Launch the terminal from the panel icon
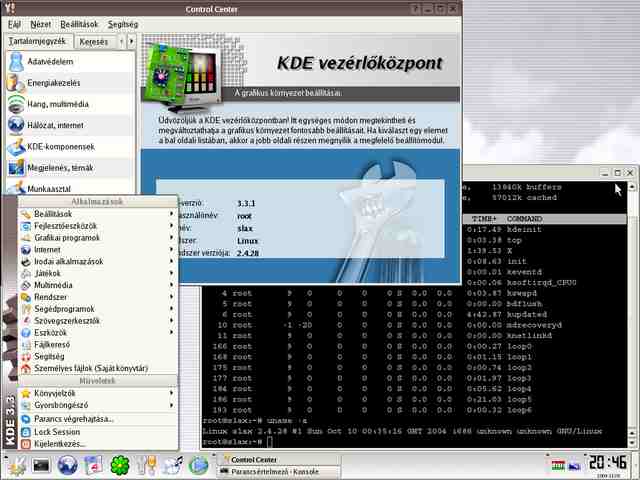640x480 pixels. click(x=41, y=465)
